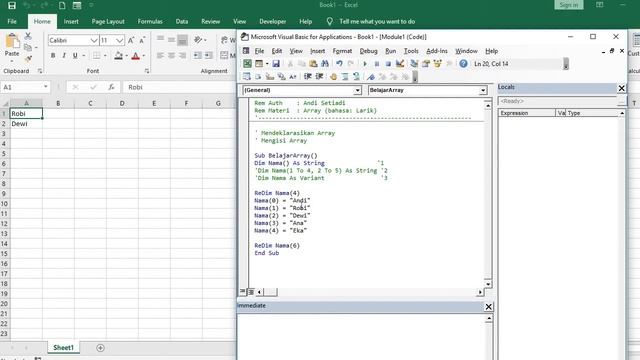This screenshot has height=360, width=640.
Task: Toggle Breakpoint hand icon in Edit toolbar
Action: [333, 76]
